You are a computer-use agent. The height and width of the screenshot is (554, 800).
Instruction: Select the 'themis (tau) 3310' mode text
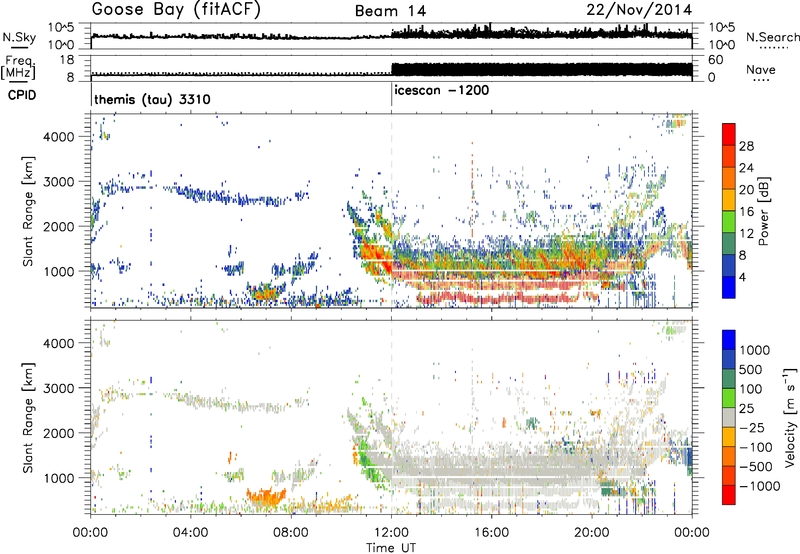coord(152,99)
